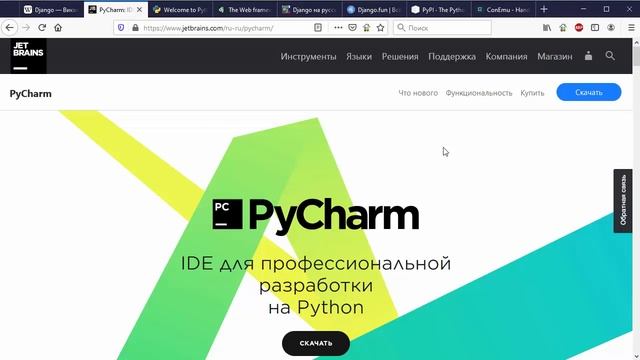
Task: Switch to The Web framework tab
Action: point(244,9)
